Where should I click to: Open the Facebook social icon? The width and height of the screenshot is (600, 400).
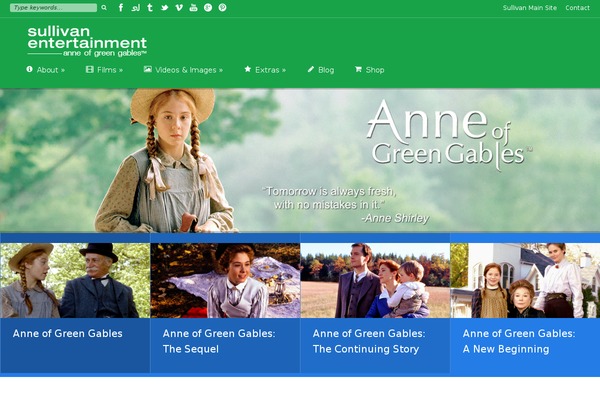[121, 7]
